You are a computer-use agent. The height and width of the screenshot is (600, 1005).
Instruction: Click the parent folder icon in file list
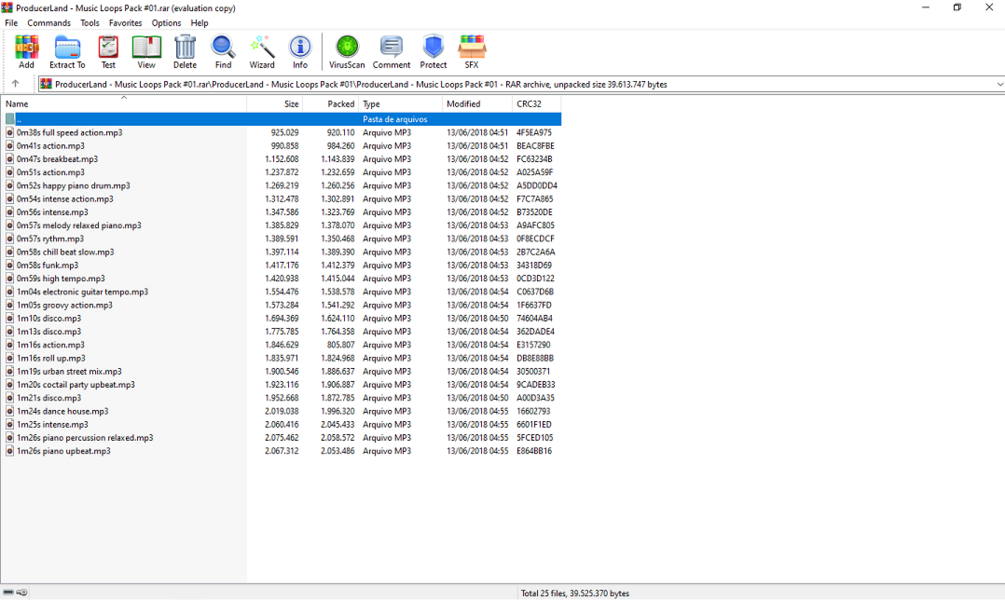[10, 119]
